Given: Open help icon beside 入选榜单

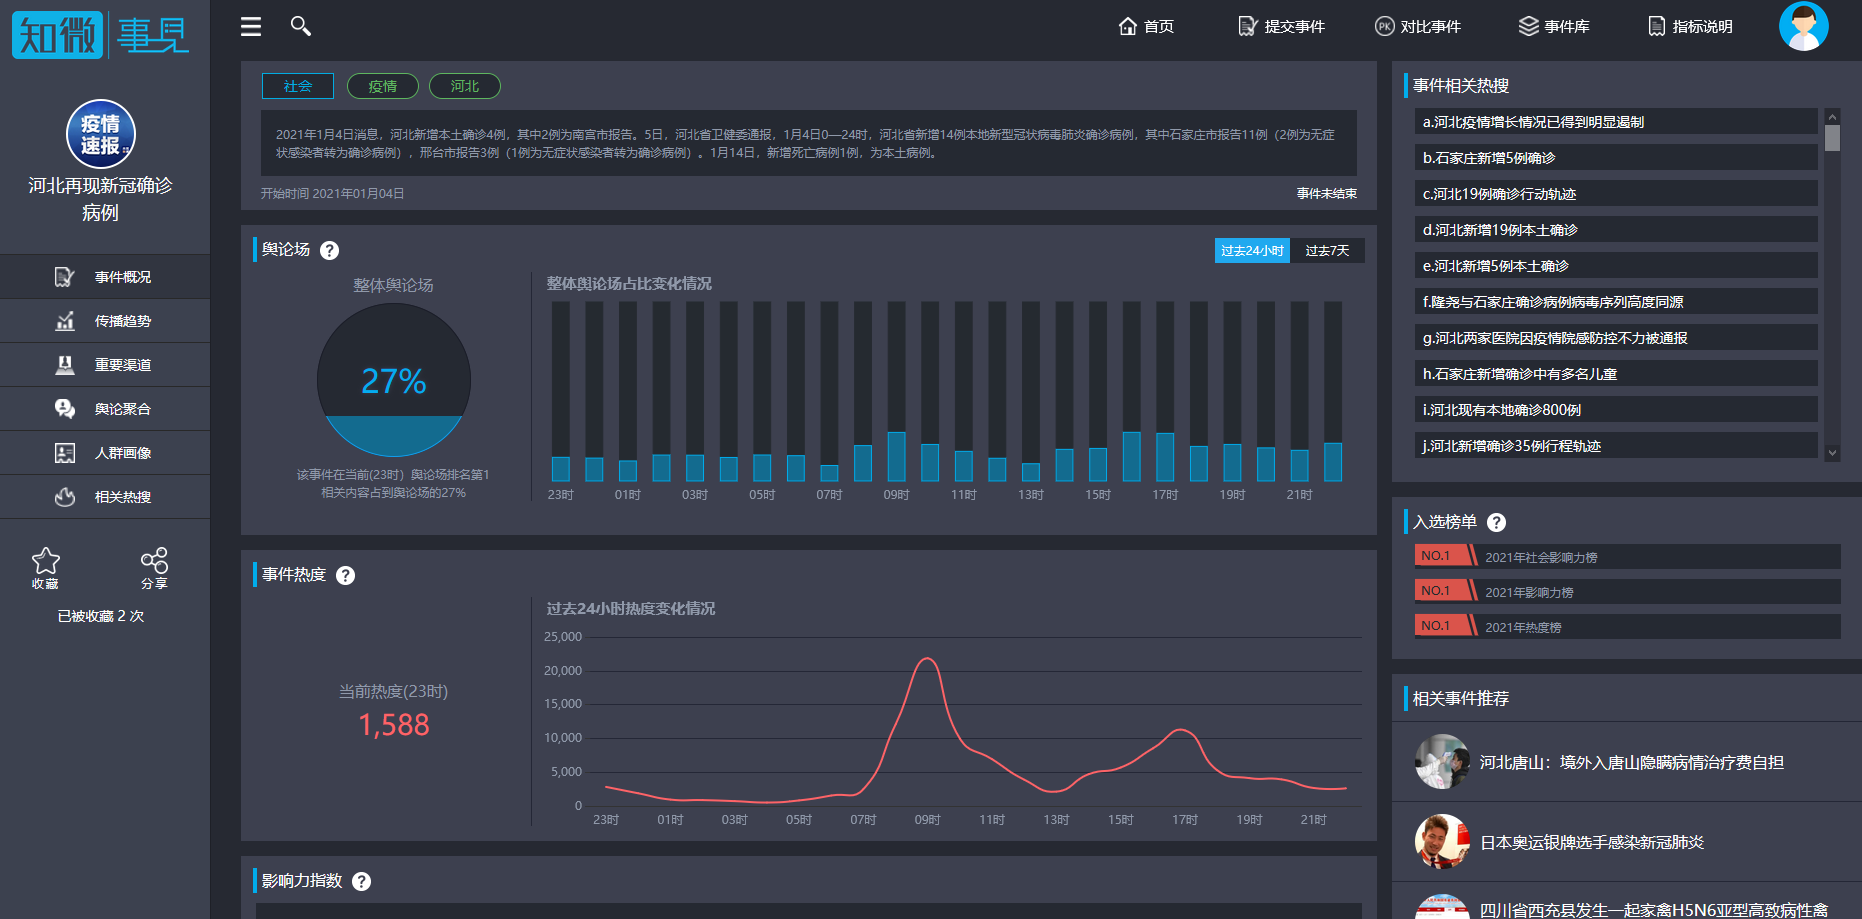Looking at the screenshot, I should pyautogui.click(x=1496, y=523).
